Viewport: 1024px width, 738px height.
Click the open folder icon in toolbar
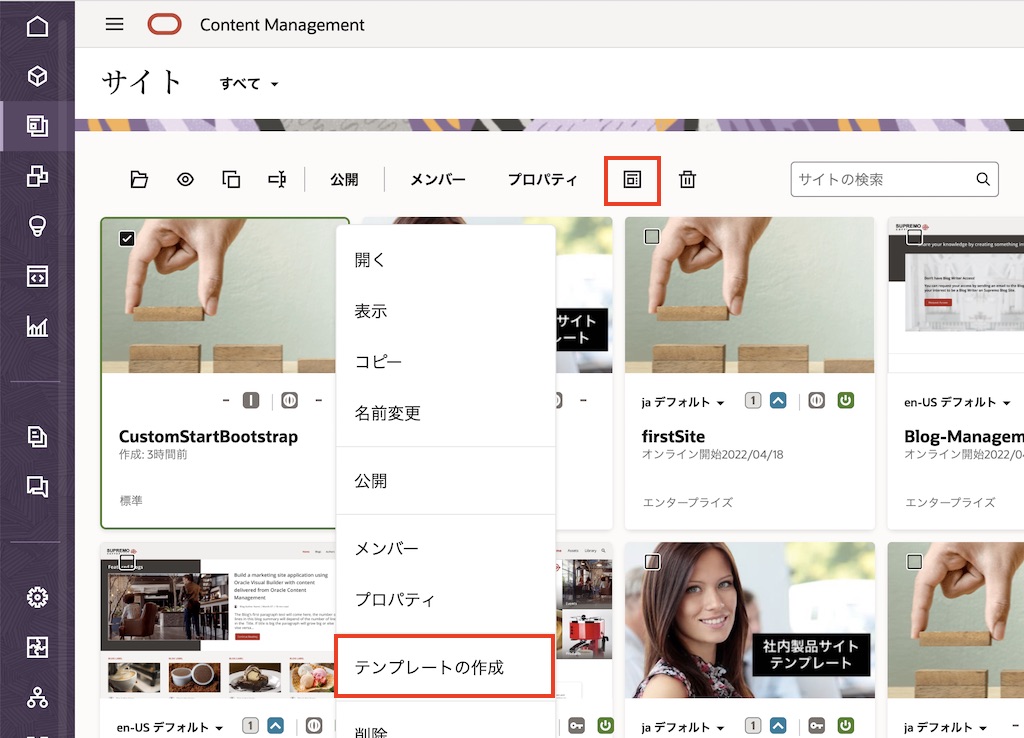point(139,180)
